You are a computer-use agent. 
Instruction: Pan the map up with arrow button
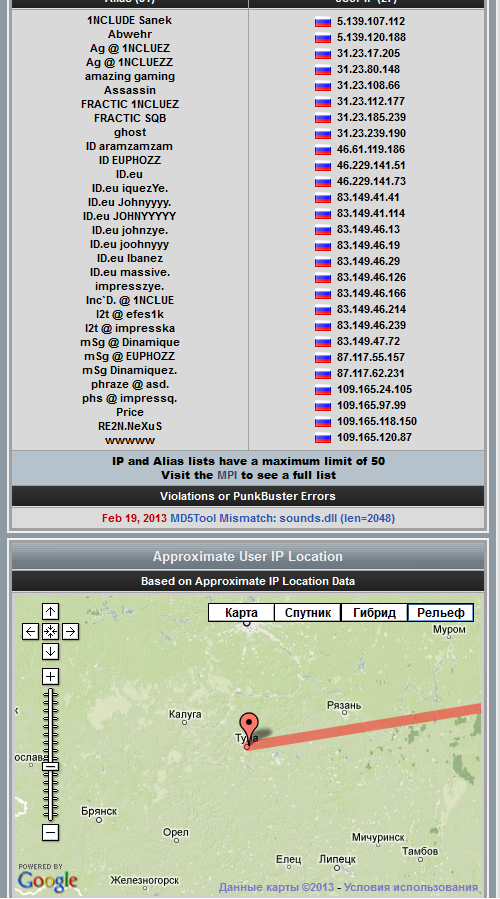tap(50, 612)
